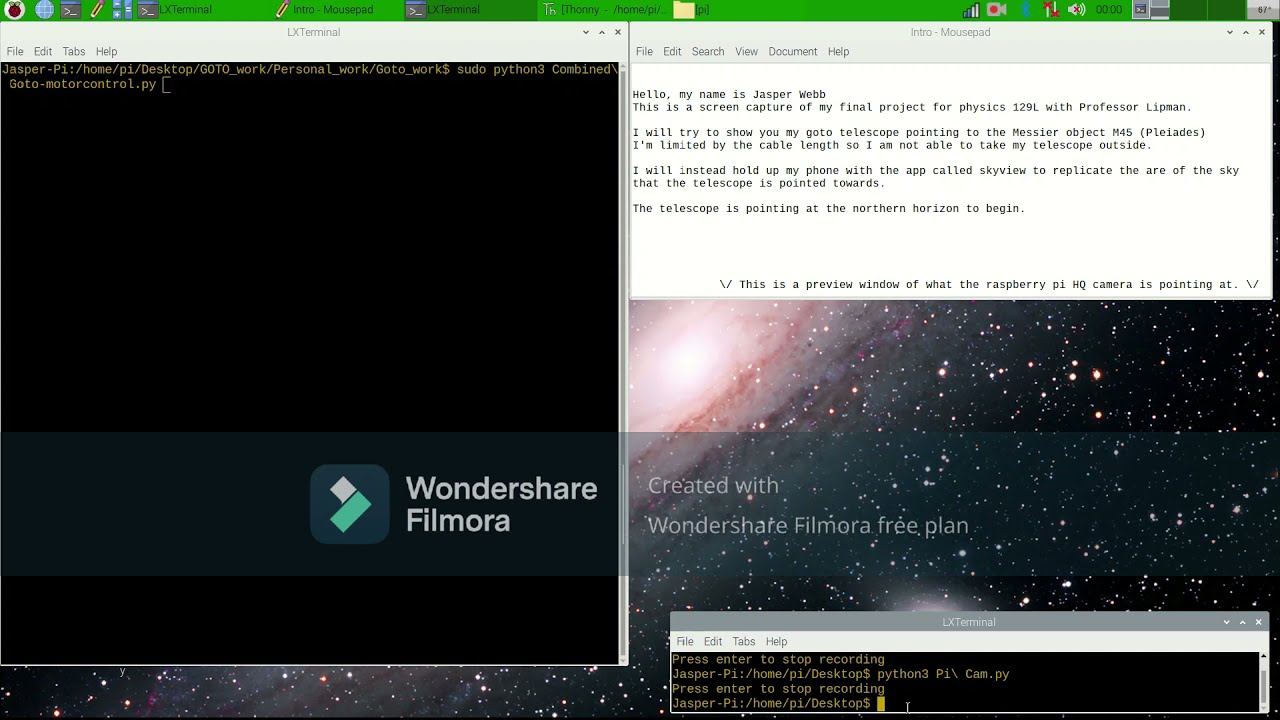The image size is (1280, 720).
Task: Click the CPU temperature monitor reading
Action: point(1264,10)
